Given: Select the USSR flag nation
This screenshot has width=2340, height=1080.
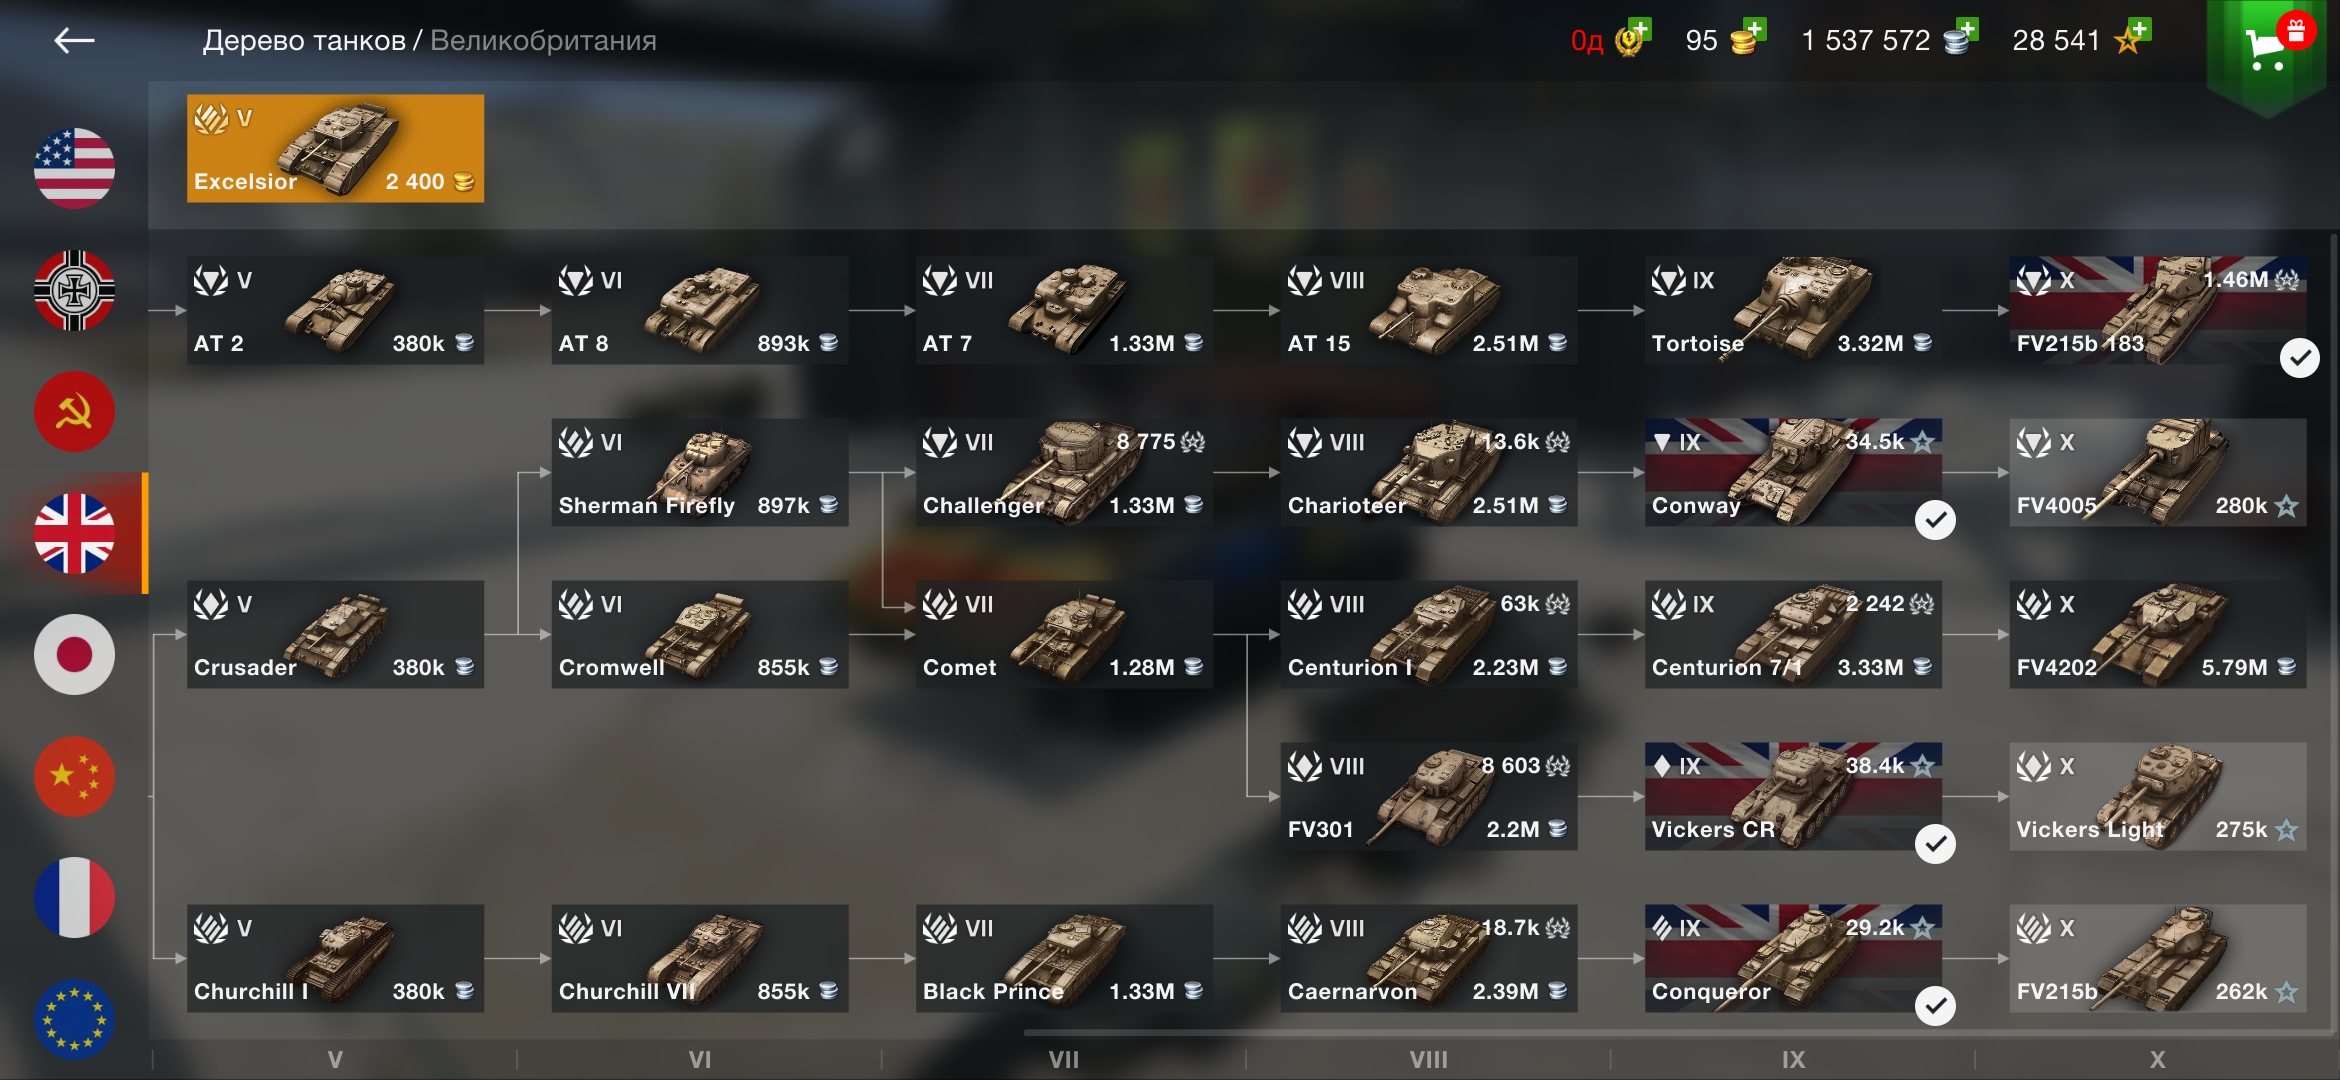Looking at the screenshot, I should (x=74, y=411).
